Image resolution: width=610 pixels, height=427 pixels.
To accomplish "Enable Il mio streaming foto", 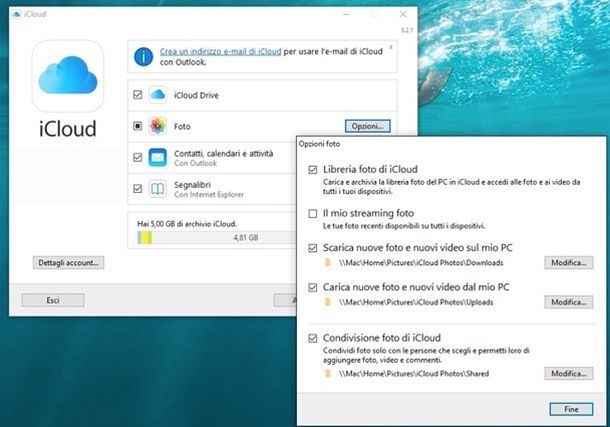I will click(313, 214).
